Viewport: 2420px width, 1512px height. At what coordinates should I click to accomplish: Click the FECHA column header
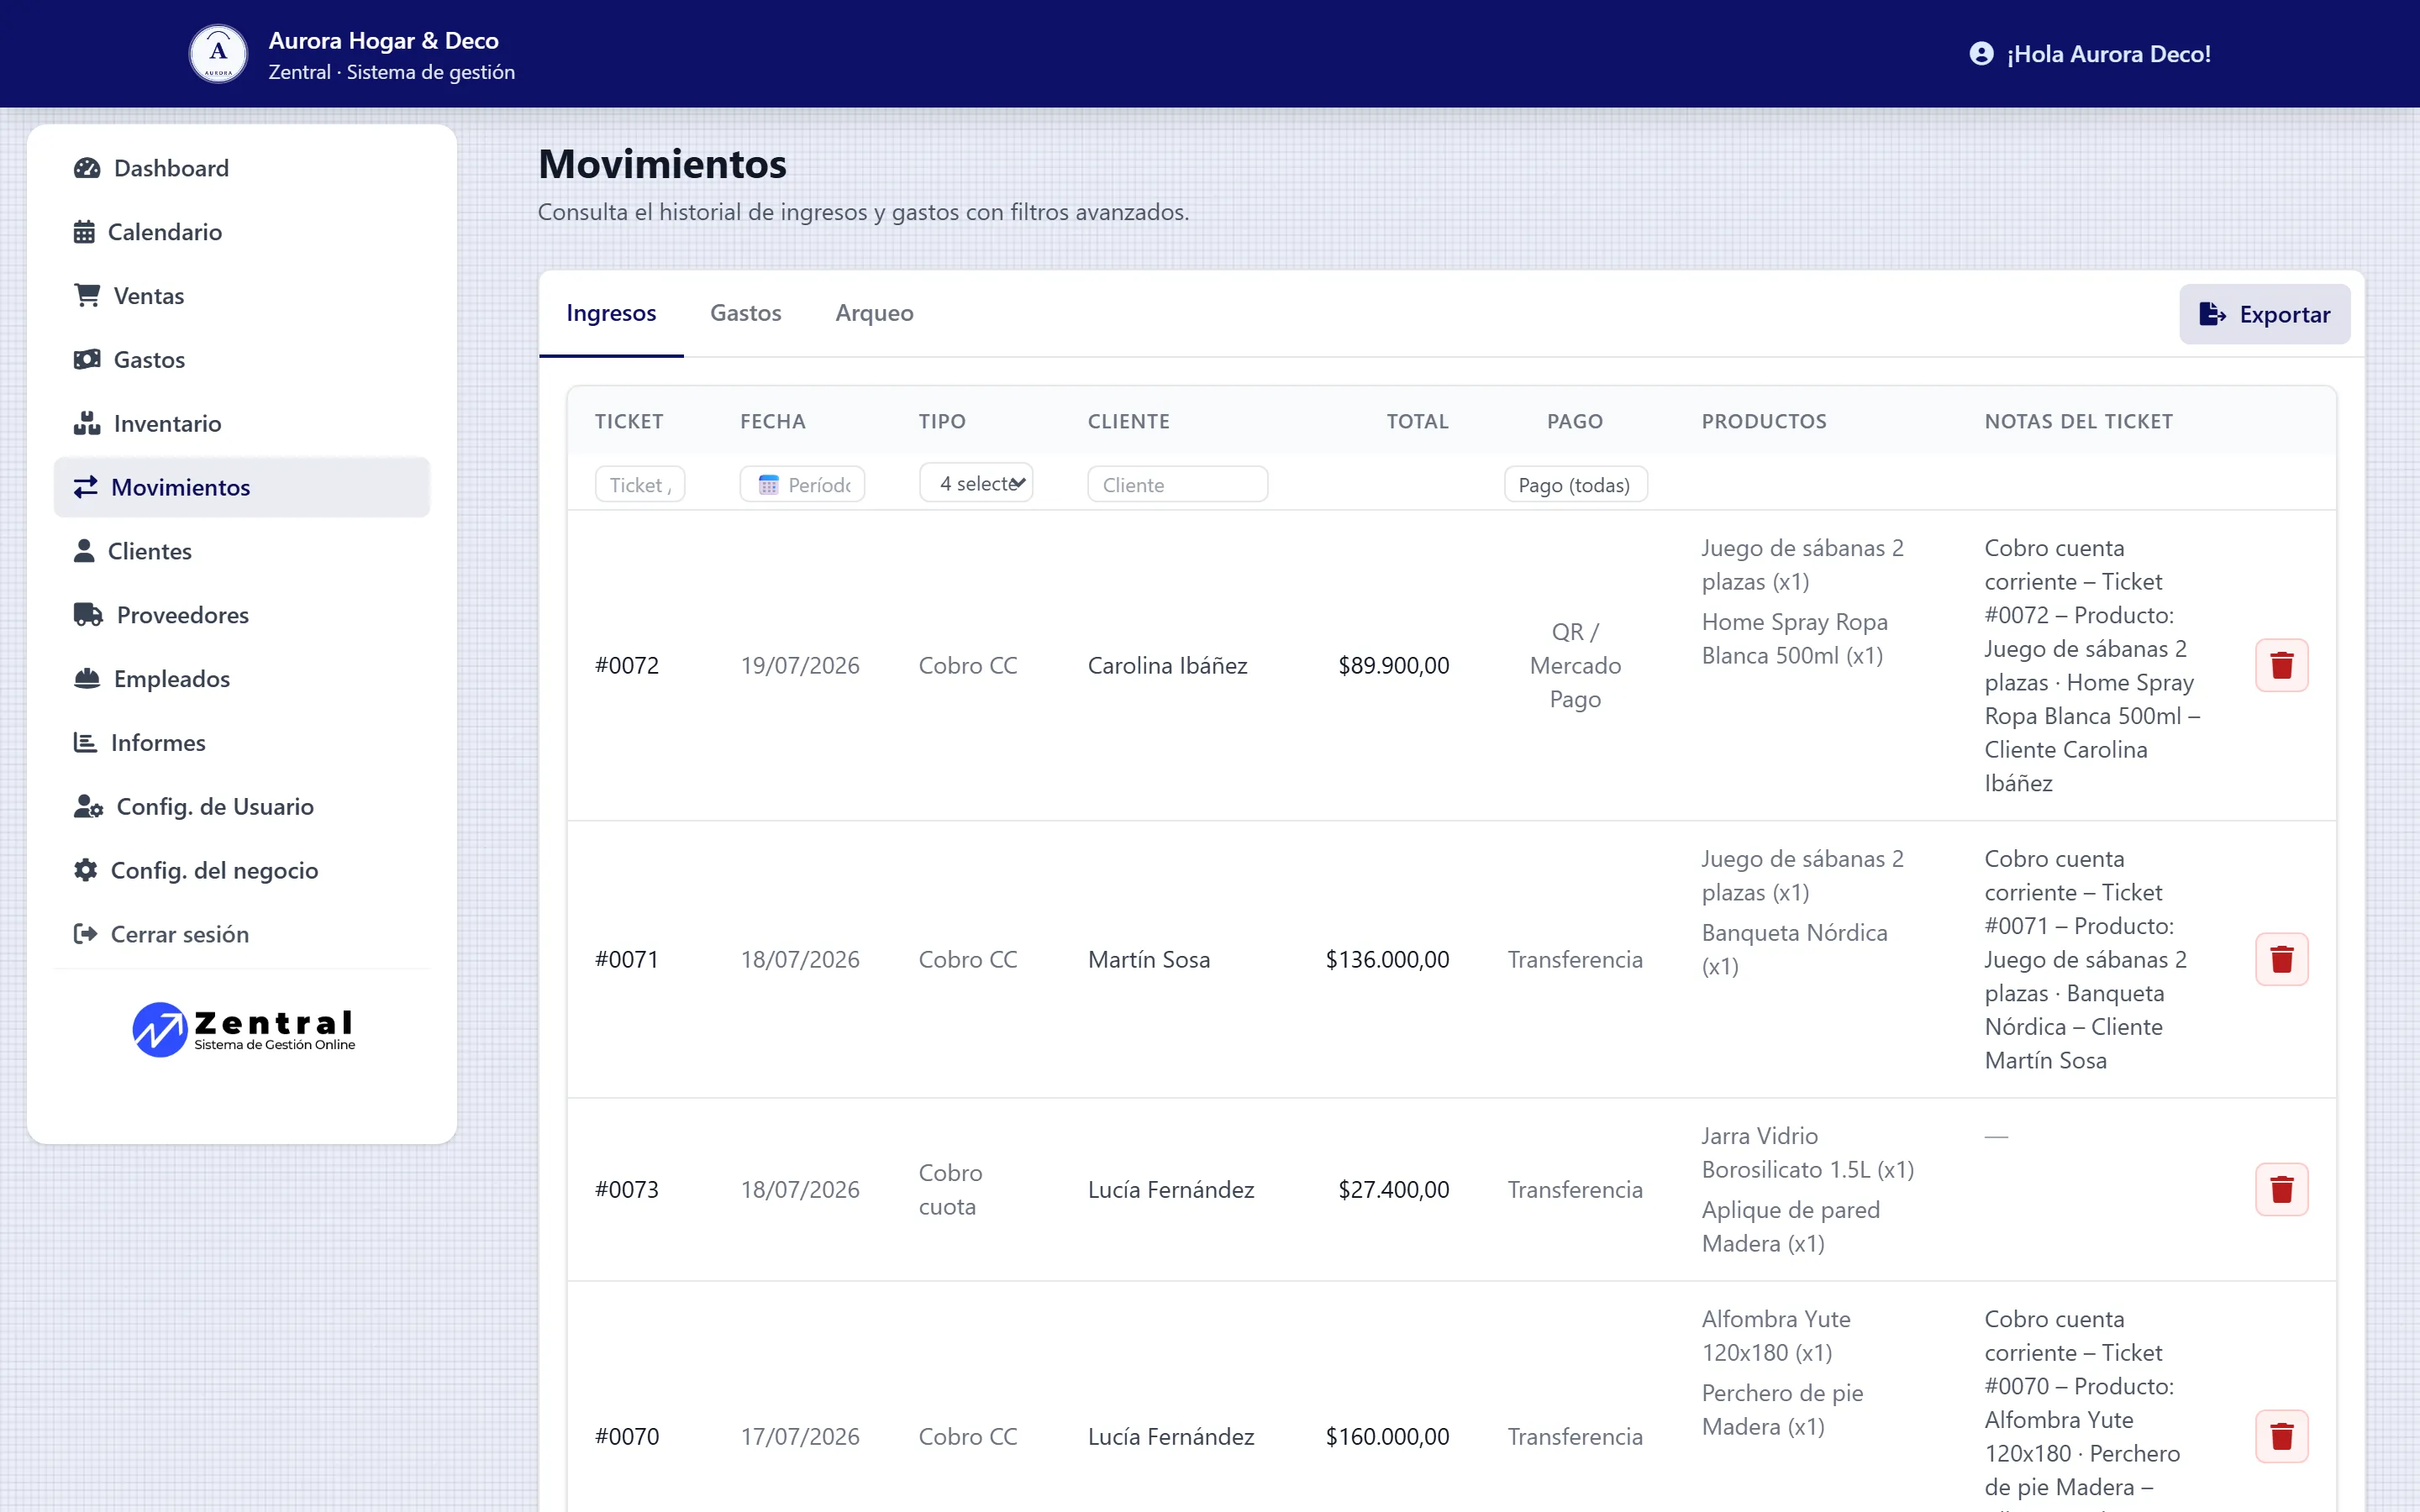773,421
